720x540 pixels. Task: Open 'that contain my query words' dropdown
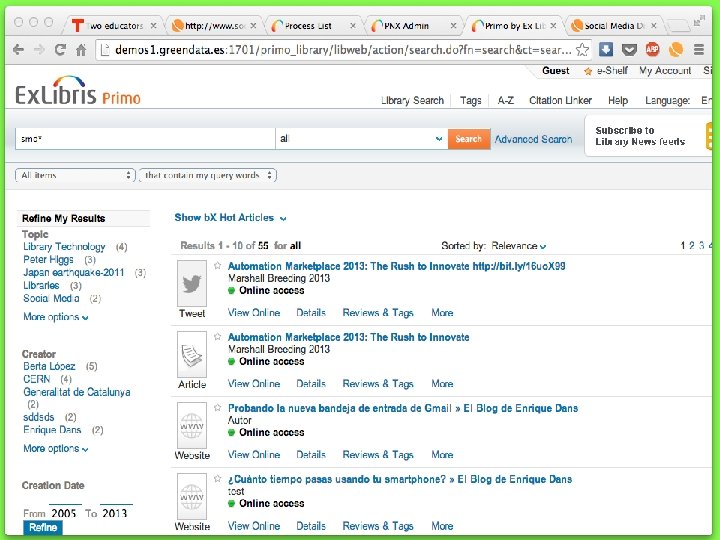(208, 175)
